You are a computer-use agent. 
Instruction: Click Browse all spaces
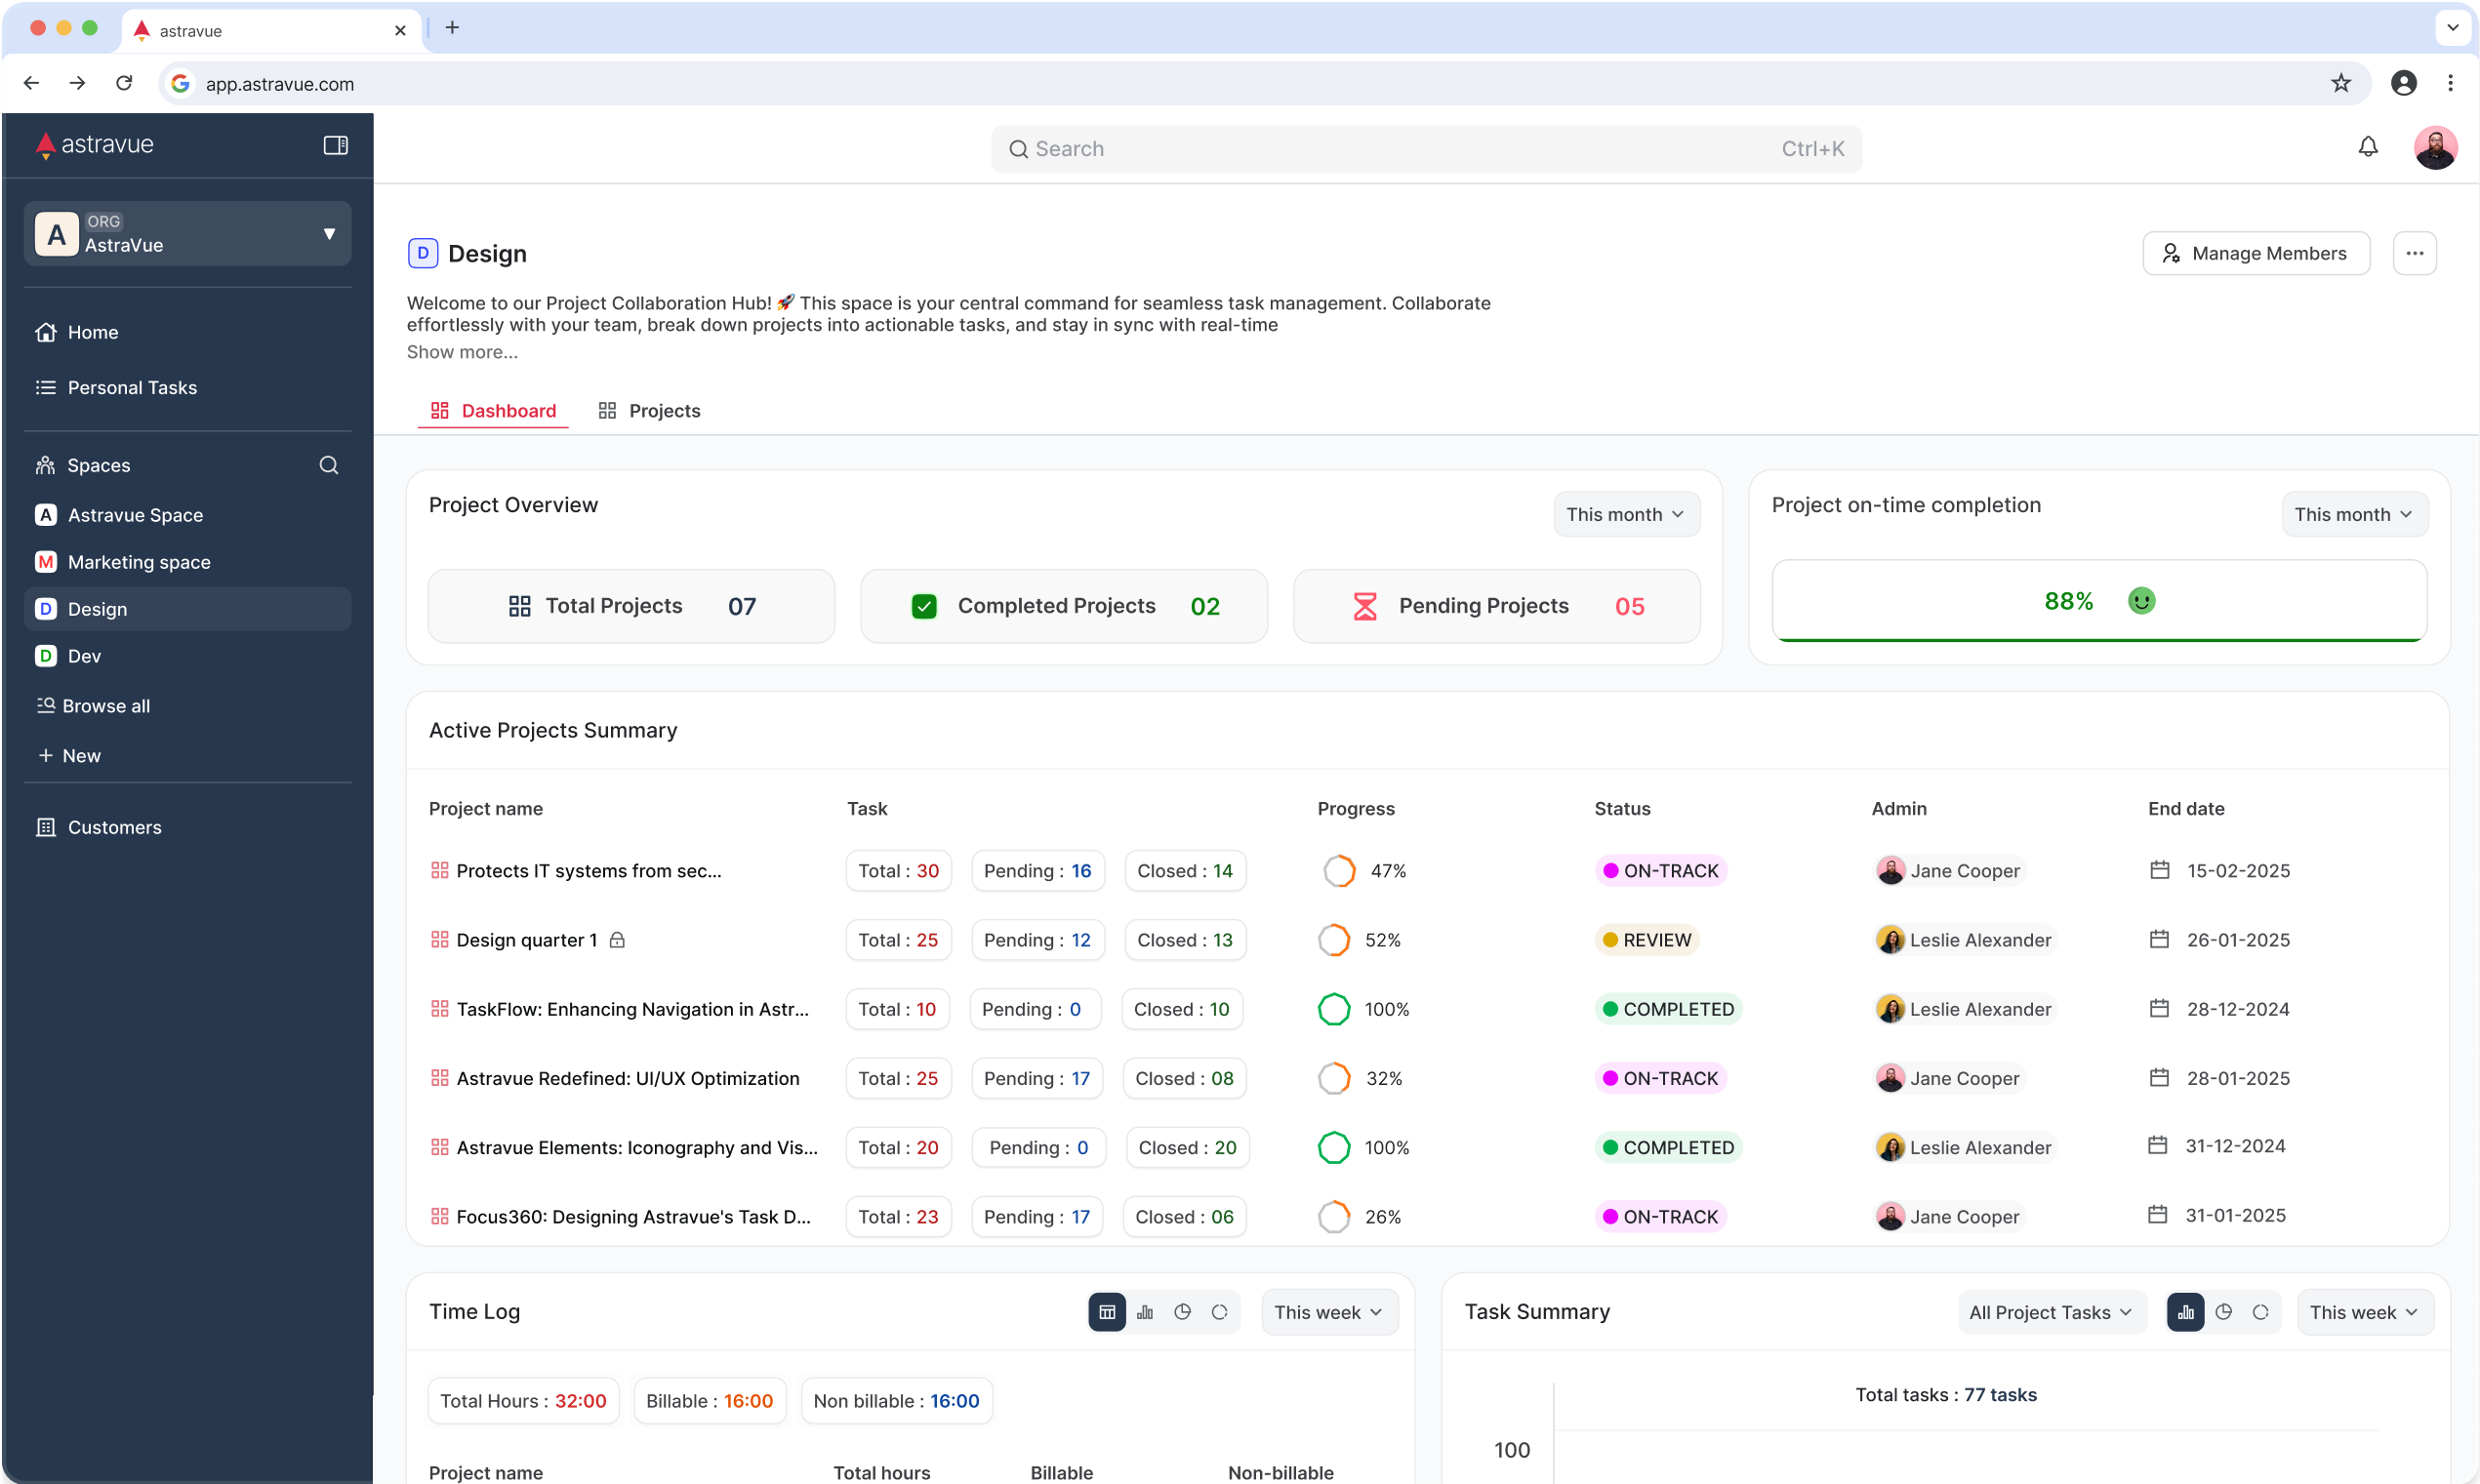point(93,706)
